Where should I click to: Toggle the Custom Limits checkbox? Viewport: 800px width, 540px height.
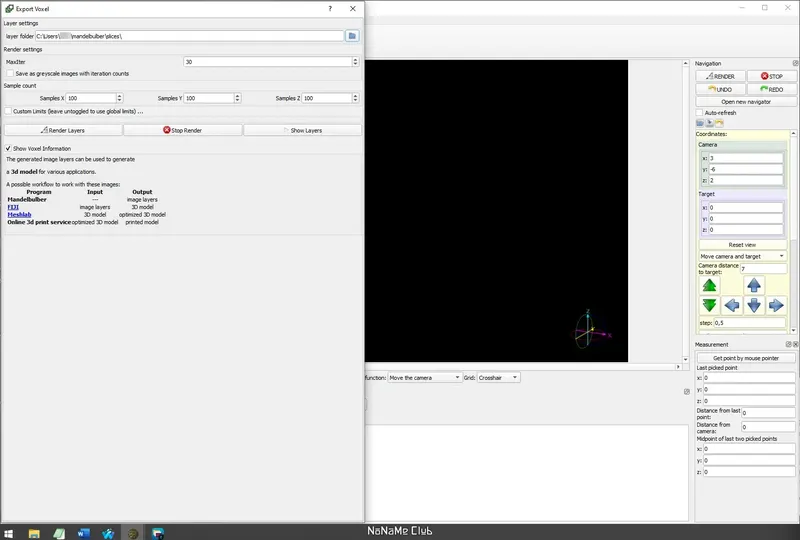(x=8, y=111)
